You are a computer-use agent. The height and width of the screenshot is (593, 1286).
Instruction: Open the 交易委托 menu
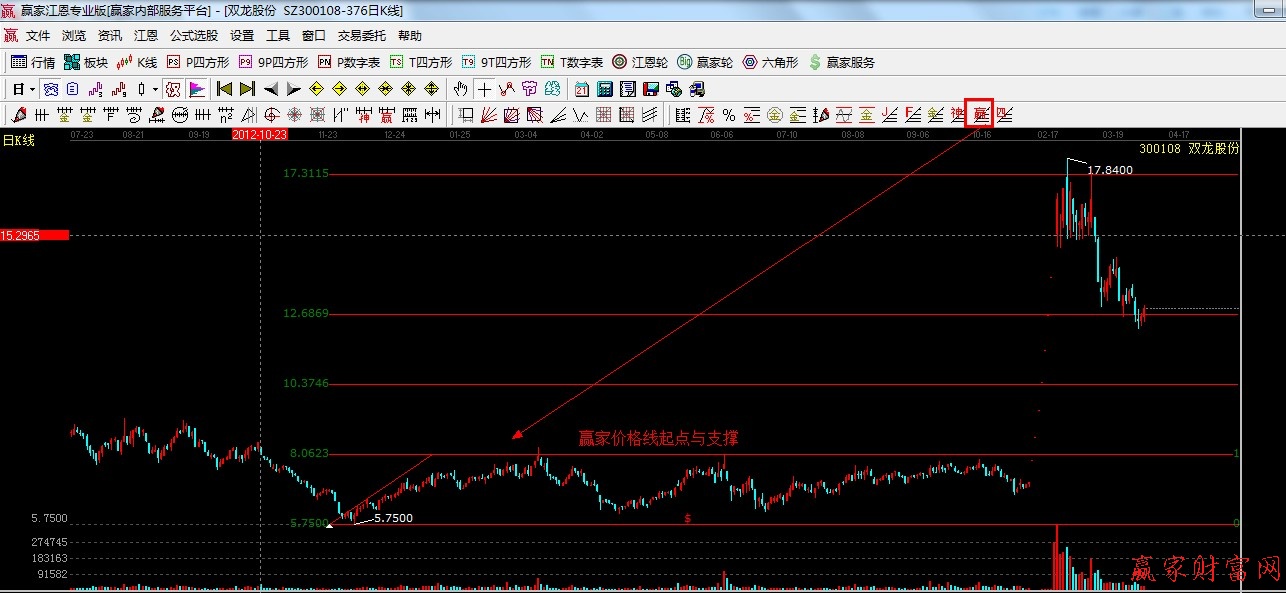click(361, 36)
